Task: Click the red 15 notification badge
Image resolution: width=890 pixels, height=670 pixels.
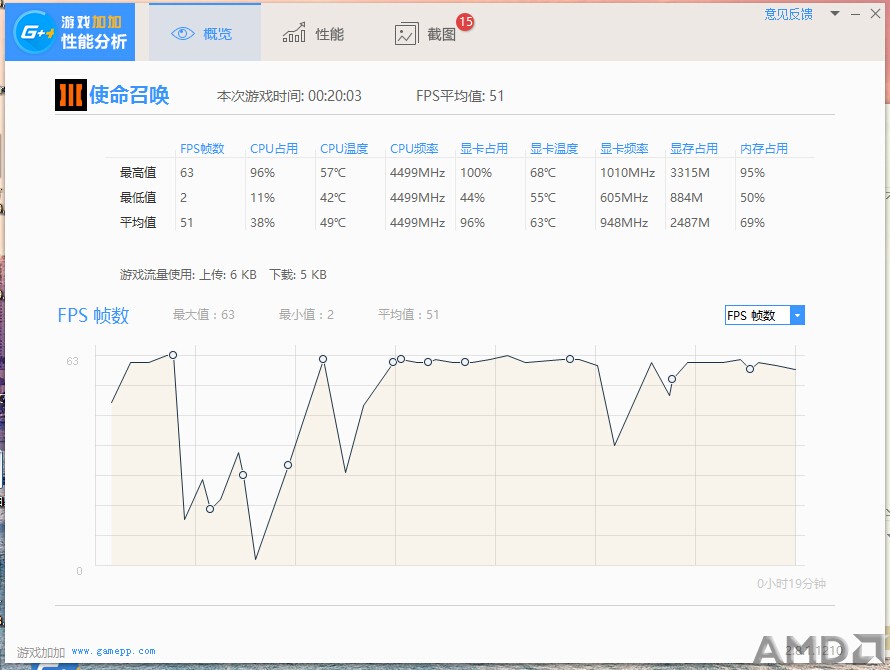Action: (x=465, y=22)
